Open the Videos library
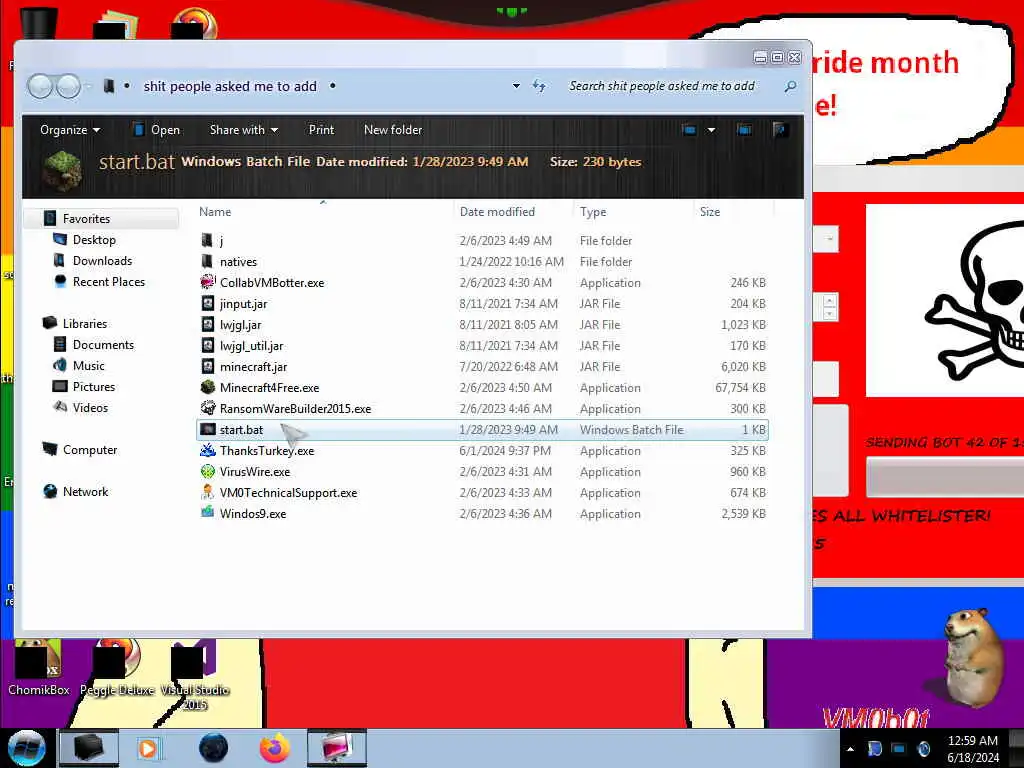The height and width of the screenshot is (768, 1024). (x=90, y=408)
